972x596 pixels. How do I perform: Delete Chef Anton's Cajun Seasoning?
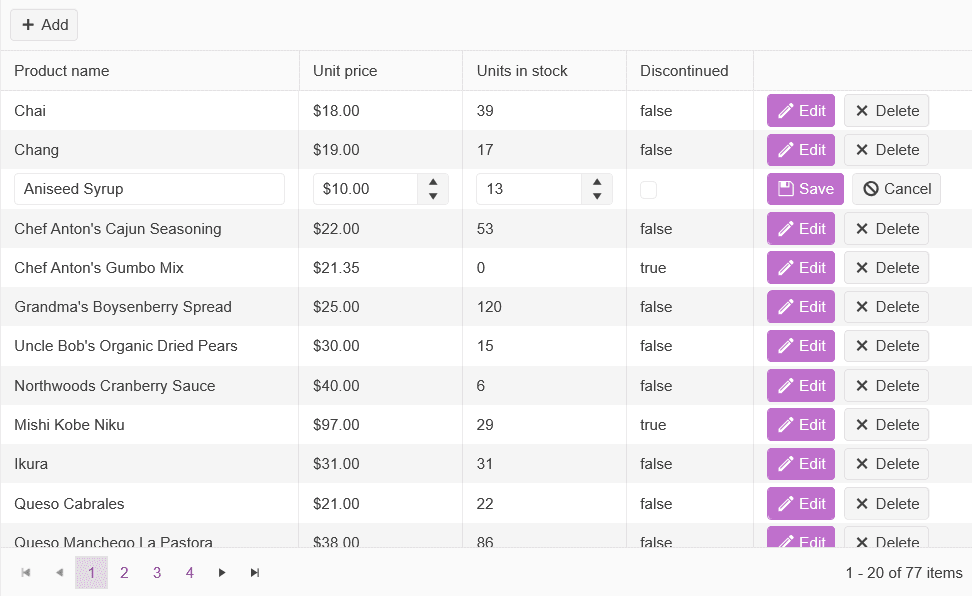(886, 229)
